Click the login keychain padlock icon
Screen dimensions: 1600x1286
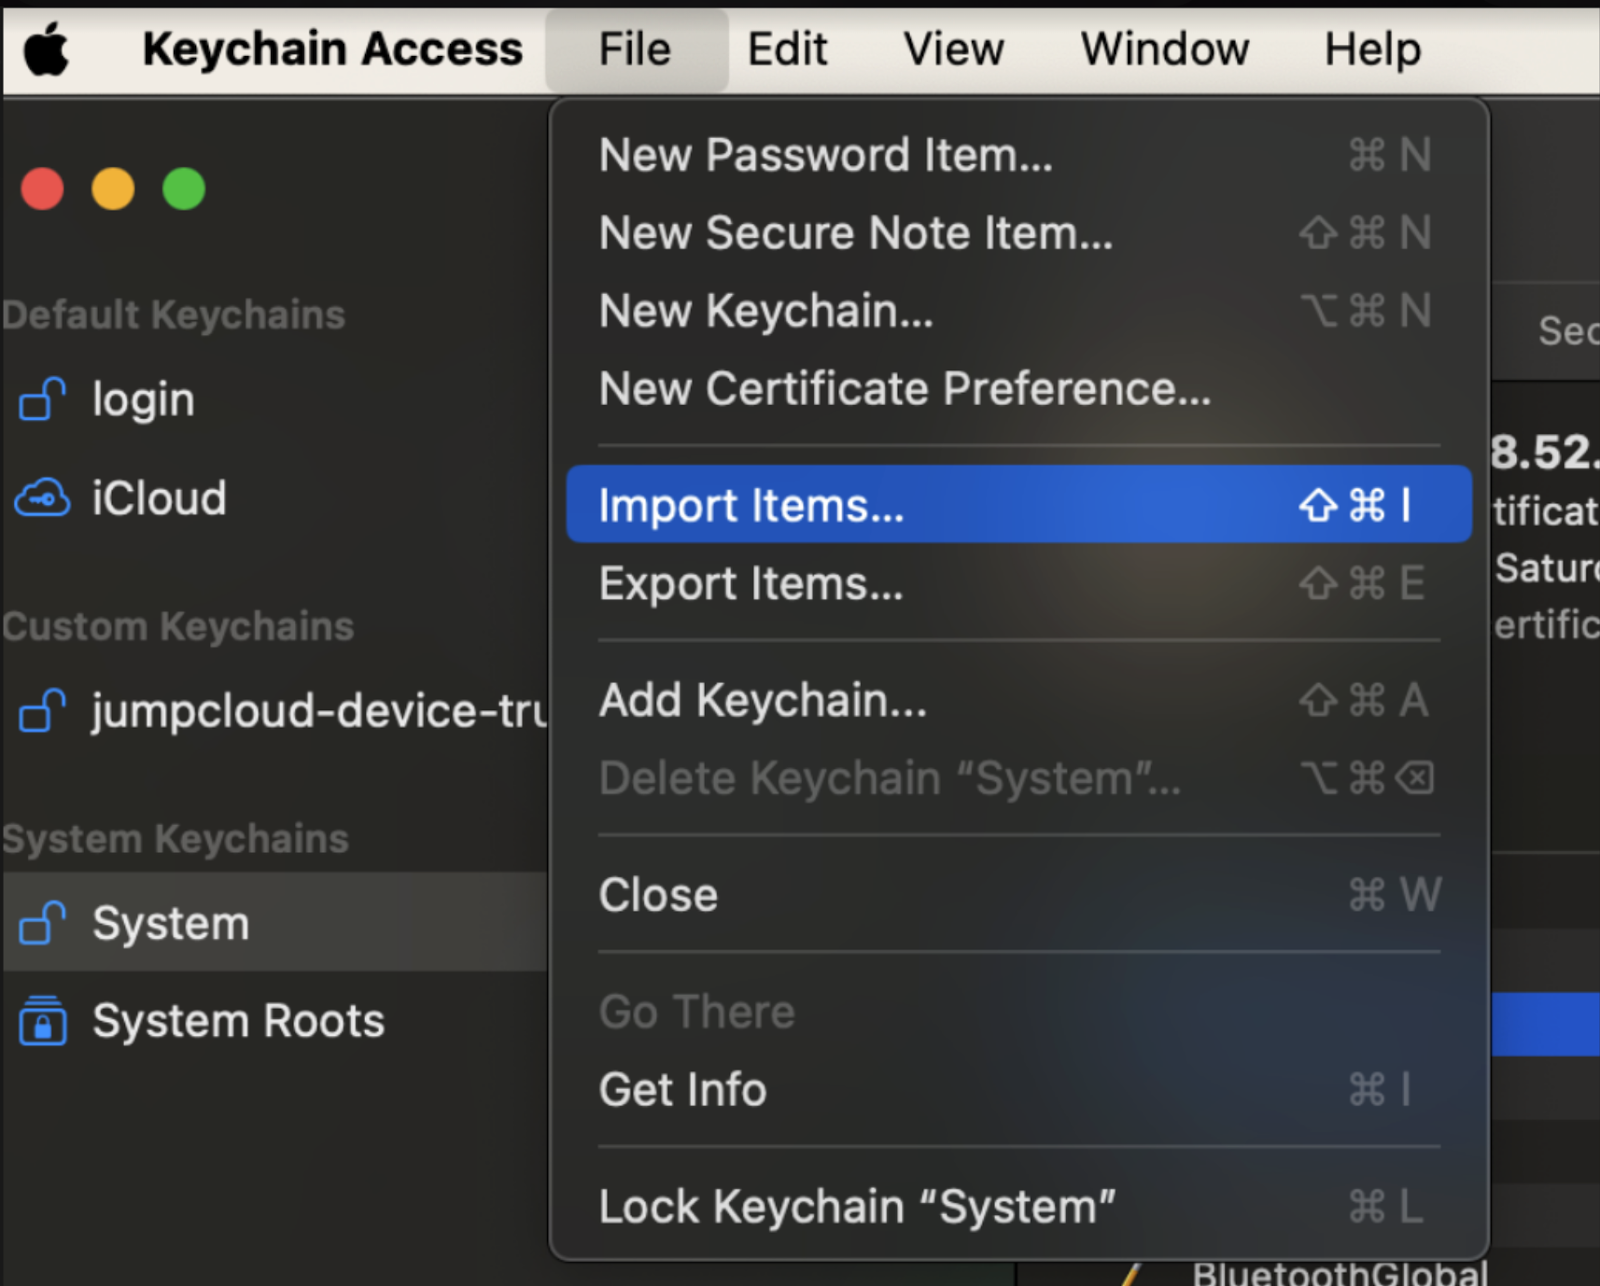pos(43,399)
